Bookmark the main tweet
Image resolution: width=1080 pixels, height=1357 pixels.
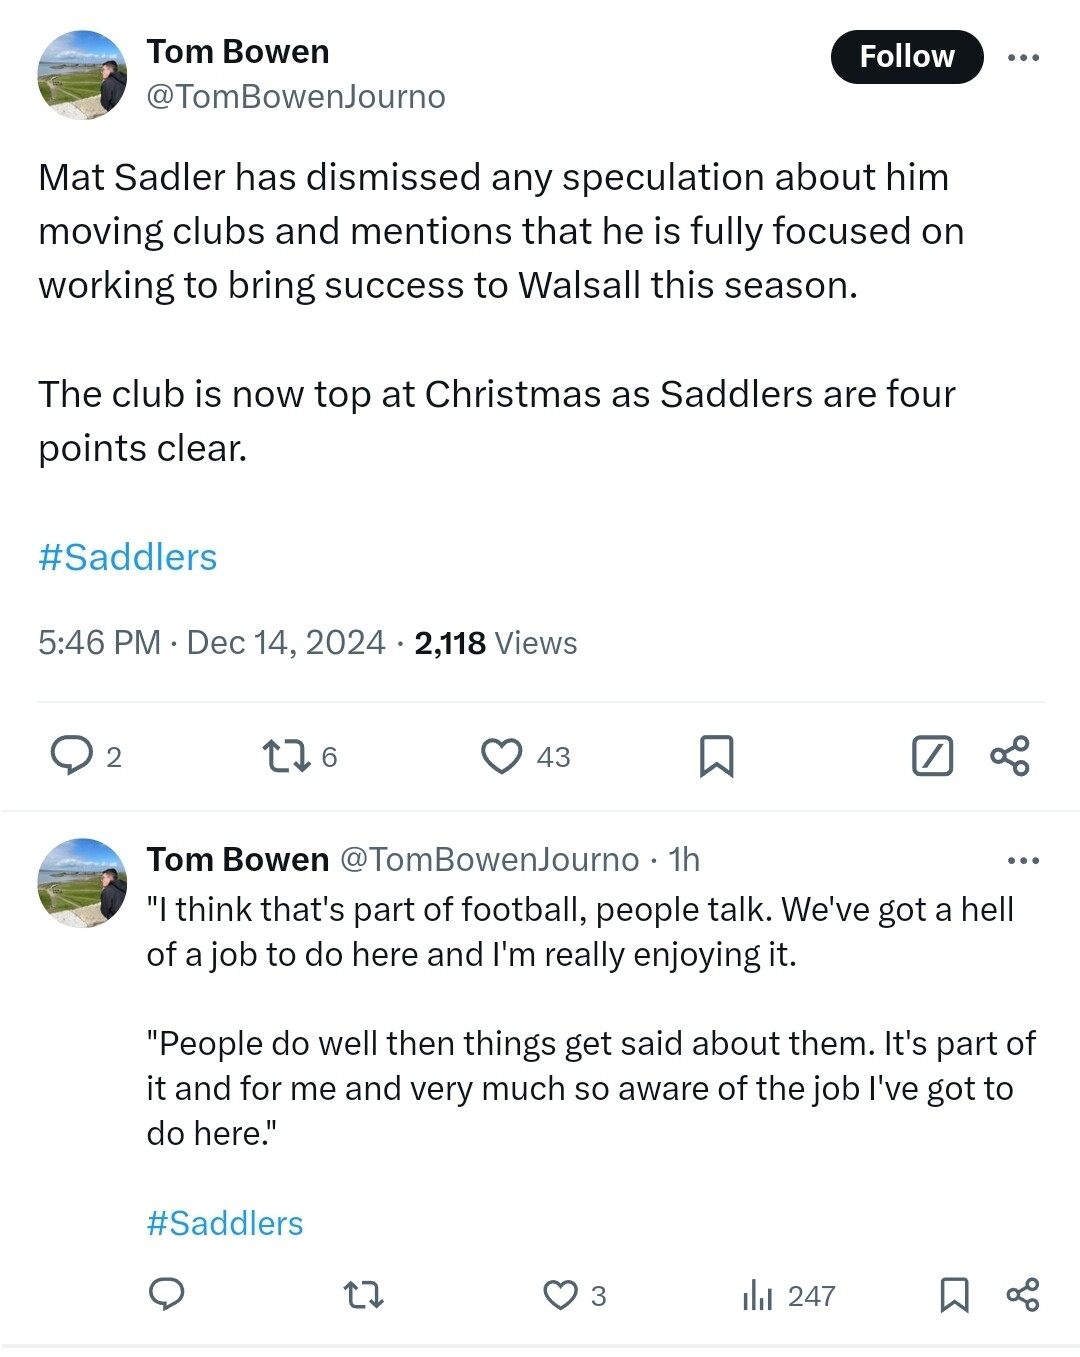coord(716,756)
